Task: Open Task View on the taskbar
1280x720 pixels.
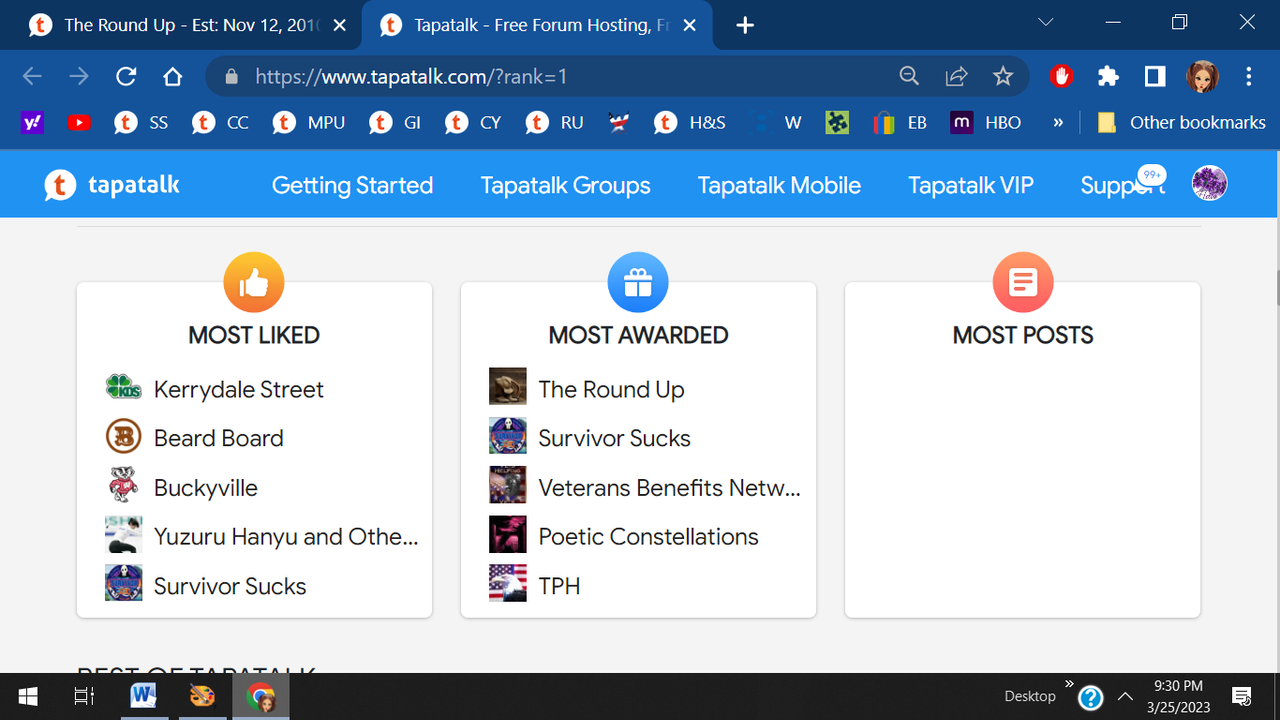Action: (84, 696)
